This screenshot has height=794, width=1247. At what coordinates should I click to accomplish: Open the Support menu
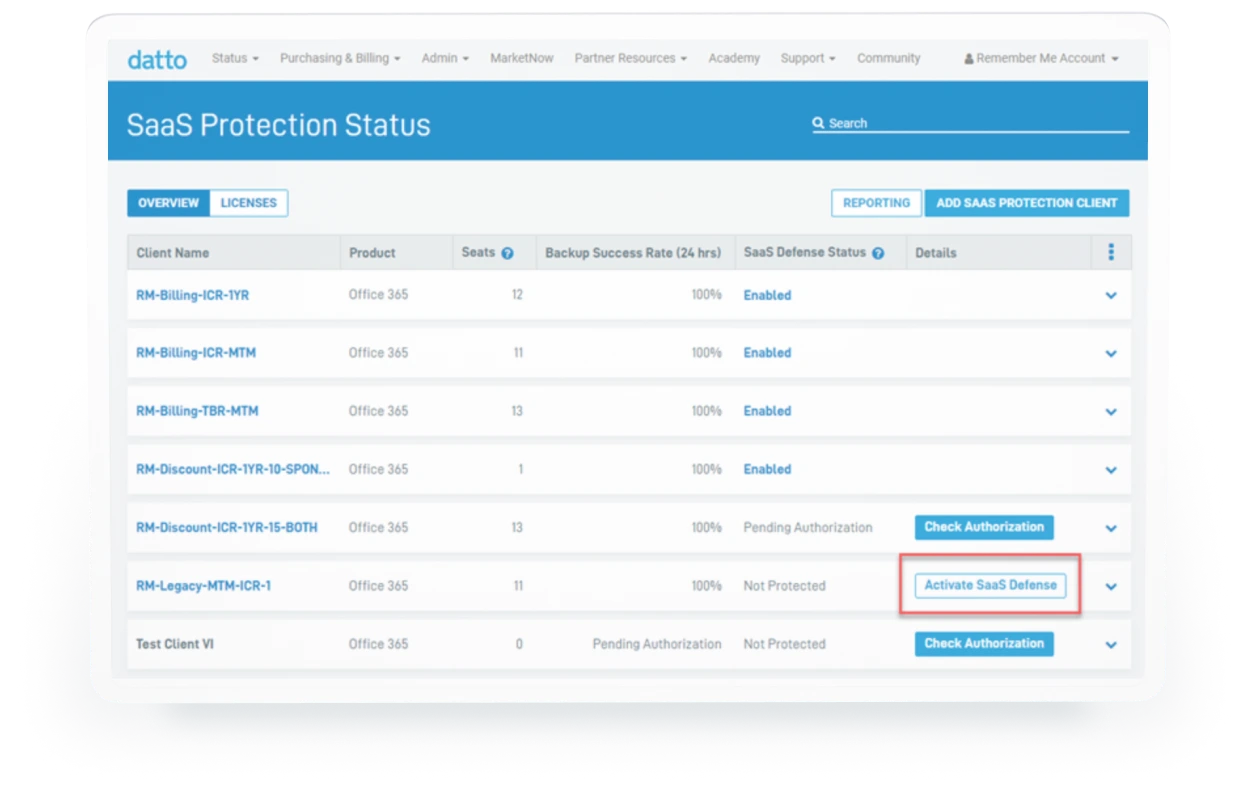[808, 58]
